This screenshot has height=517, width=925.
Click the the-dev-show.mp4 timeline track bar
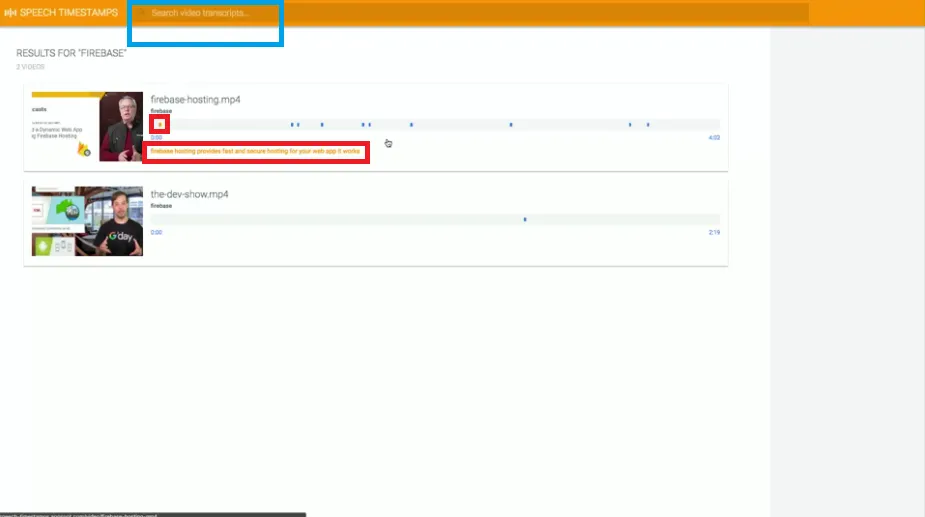pyautogui.click(x=435, y=220)
